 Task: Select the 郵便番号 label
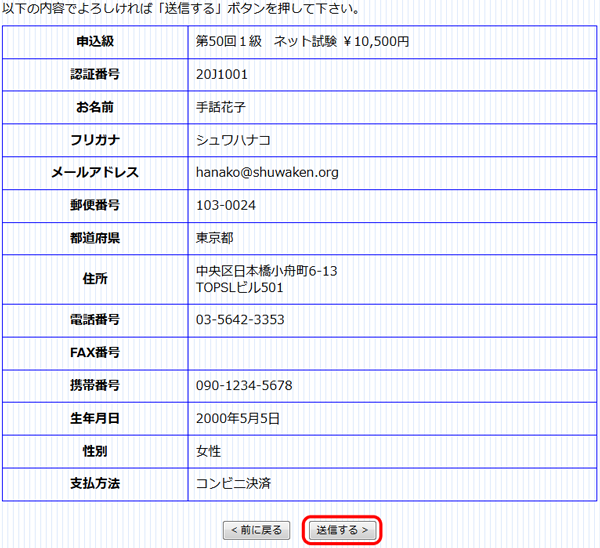pos(95,206)
